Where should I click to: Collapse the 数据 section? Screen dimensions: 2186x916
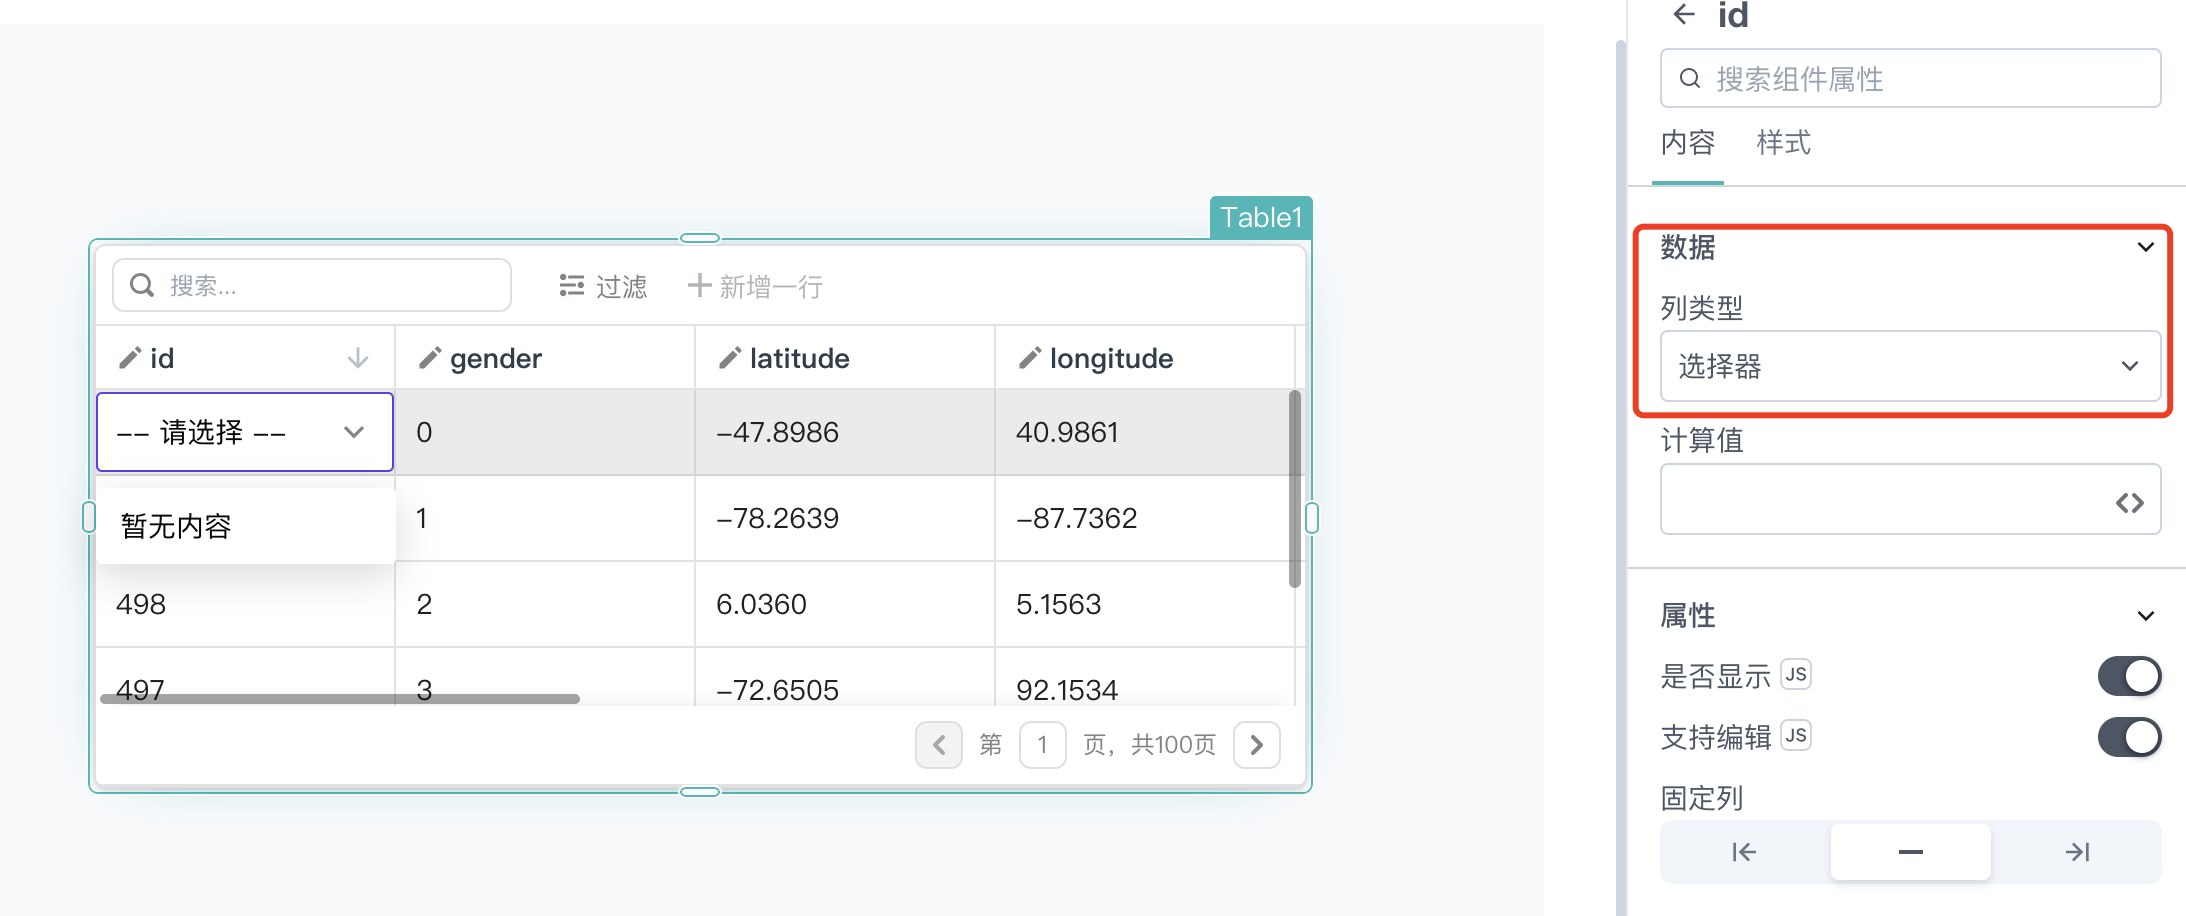point(2145,247)
